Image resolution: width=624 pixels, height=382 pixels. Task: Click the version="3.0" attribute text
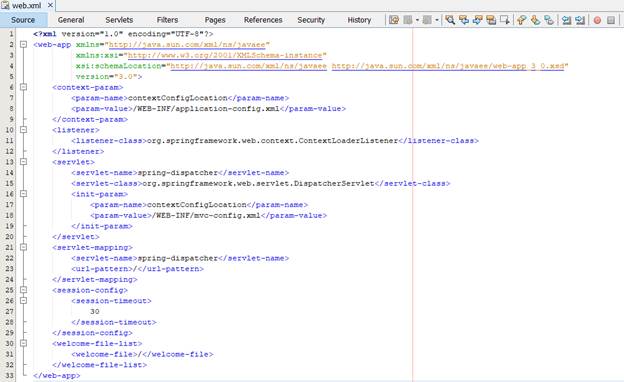[x=109, y=77]
